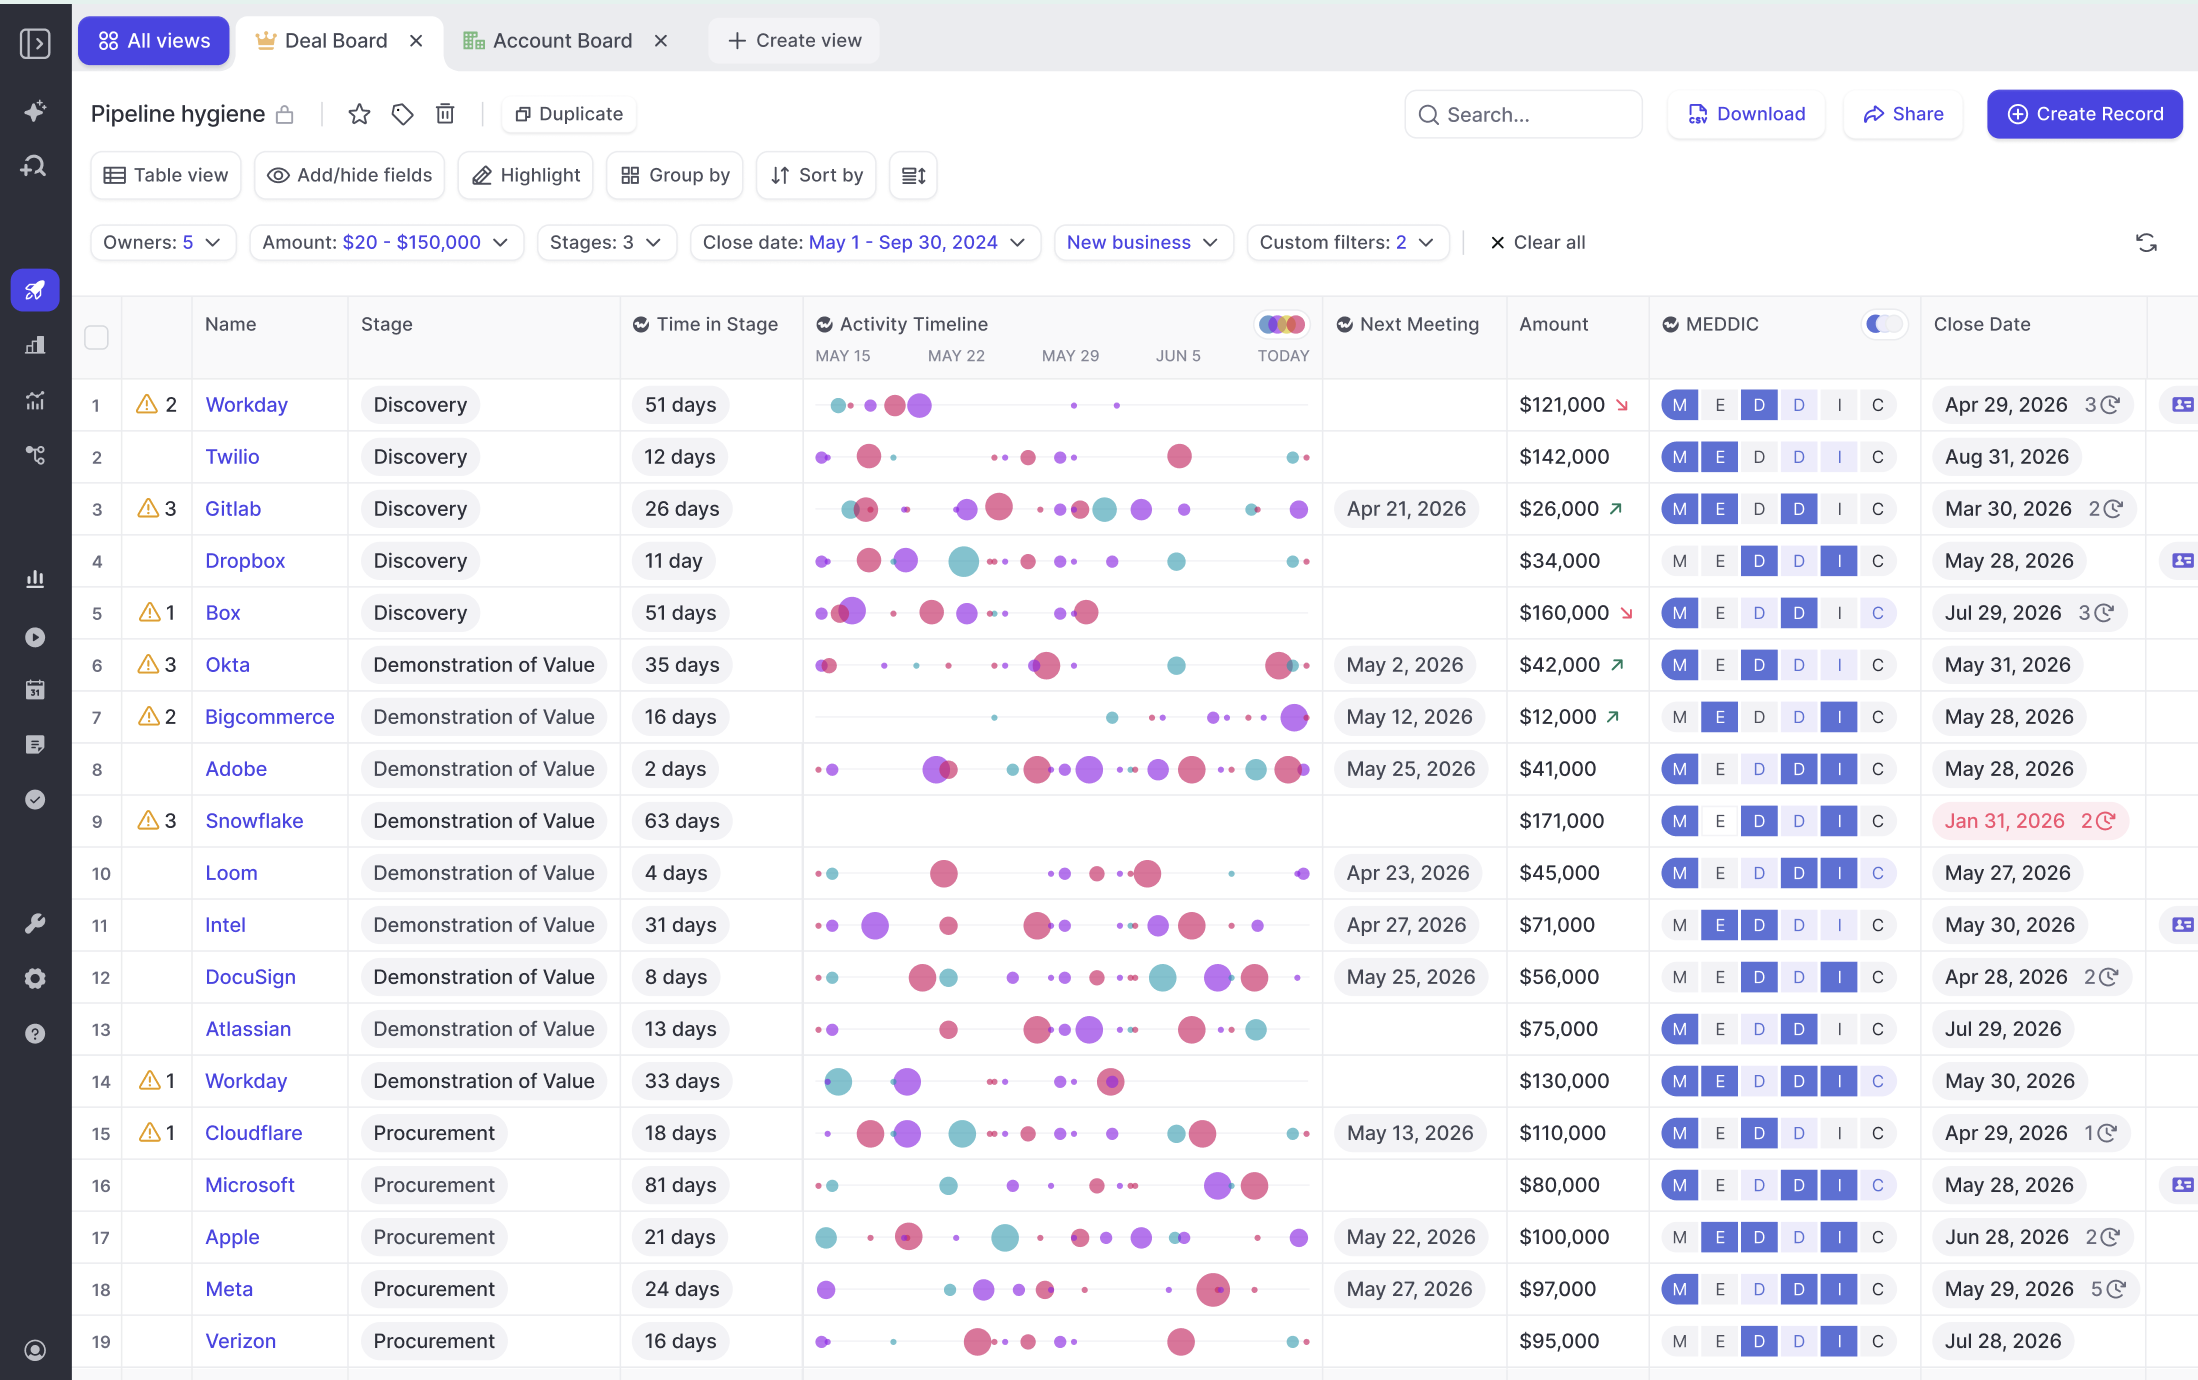
Task: Open the calendar icon in sidebar
Action: pyautogui.click(x=35, y=690)
